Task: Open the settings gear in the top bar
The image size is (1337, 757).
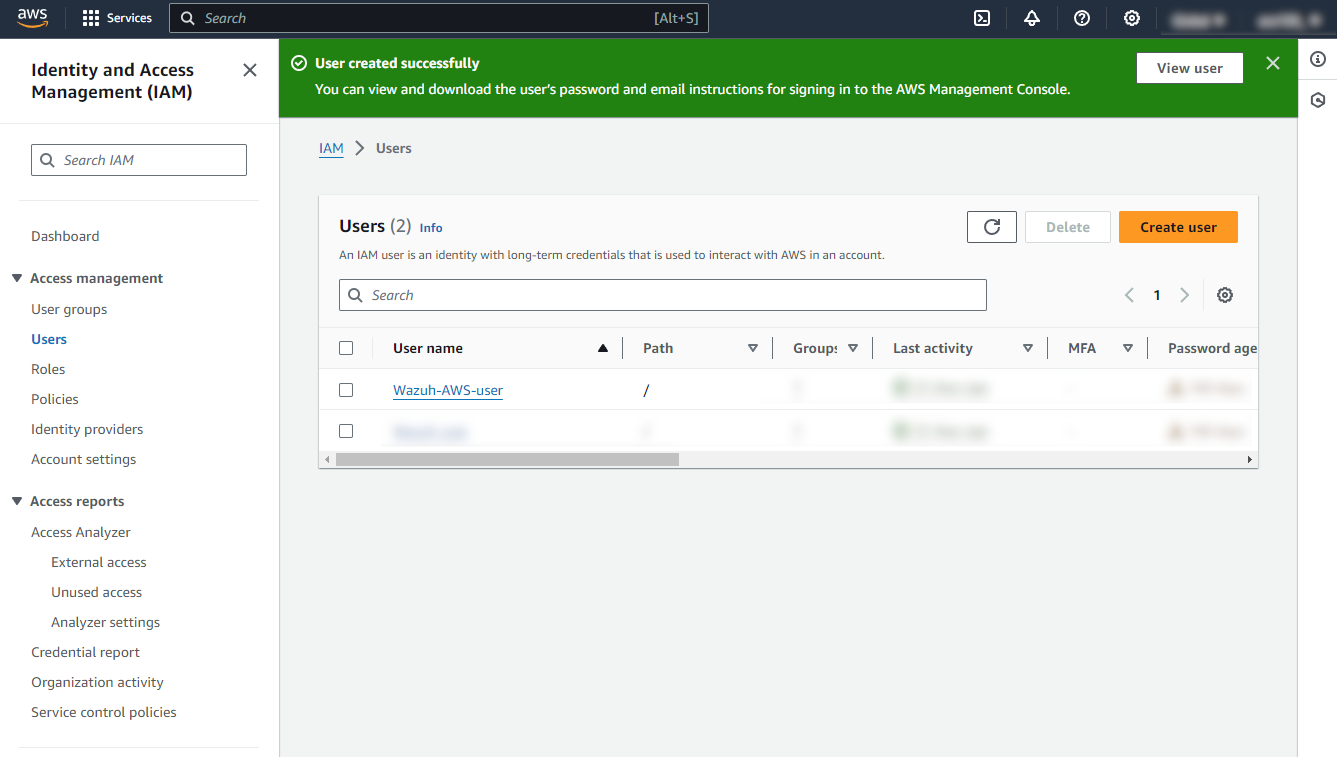Action: click(x=1131, y=18)
